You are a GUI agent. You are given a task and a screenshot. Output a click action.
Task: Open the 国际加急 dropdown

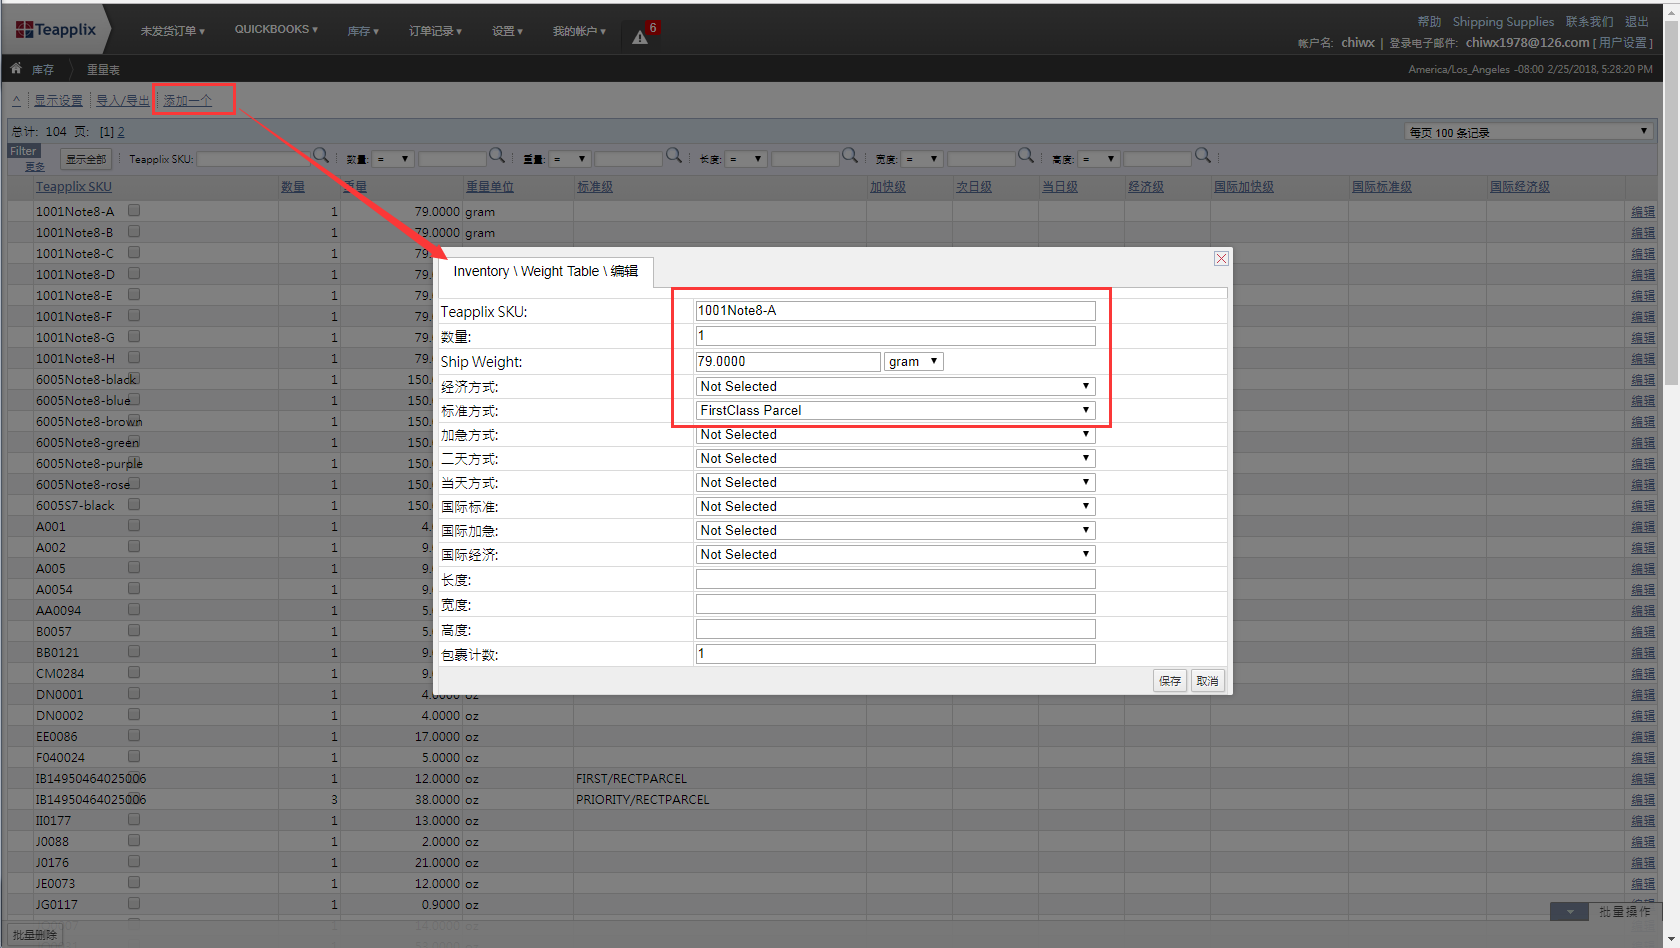point(895,530)
